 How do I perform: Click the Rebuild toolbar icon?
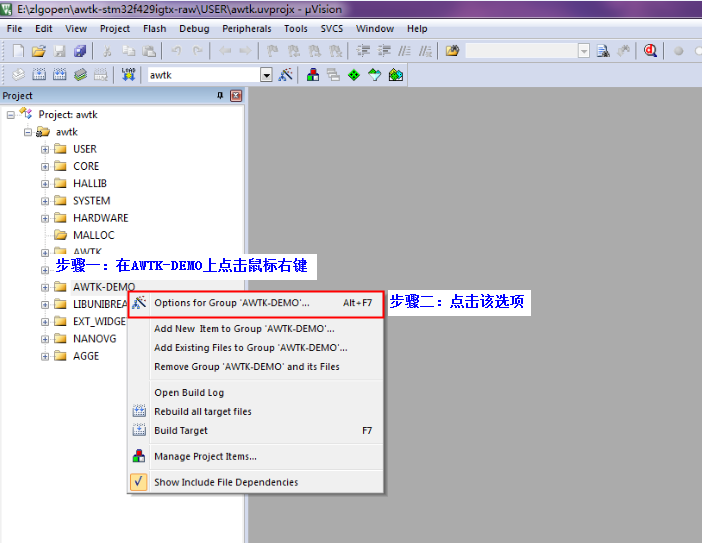click(60, 74)
